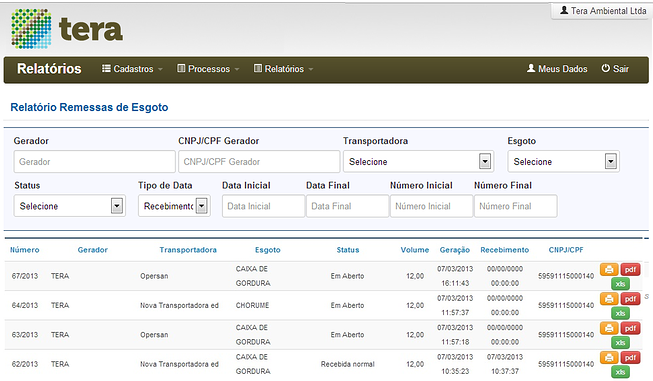Sort by Esgoto column header
The image size is (653, 381).
268,250
